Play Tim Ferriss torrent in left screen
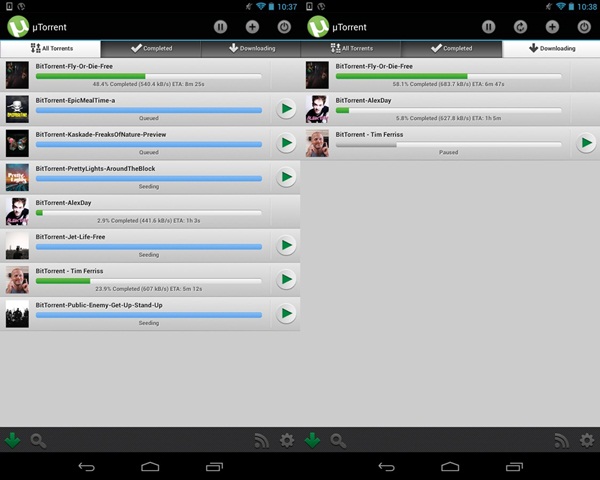The width and height of the screenshot is (600, 480). coord(286,279)
